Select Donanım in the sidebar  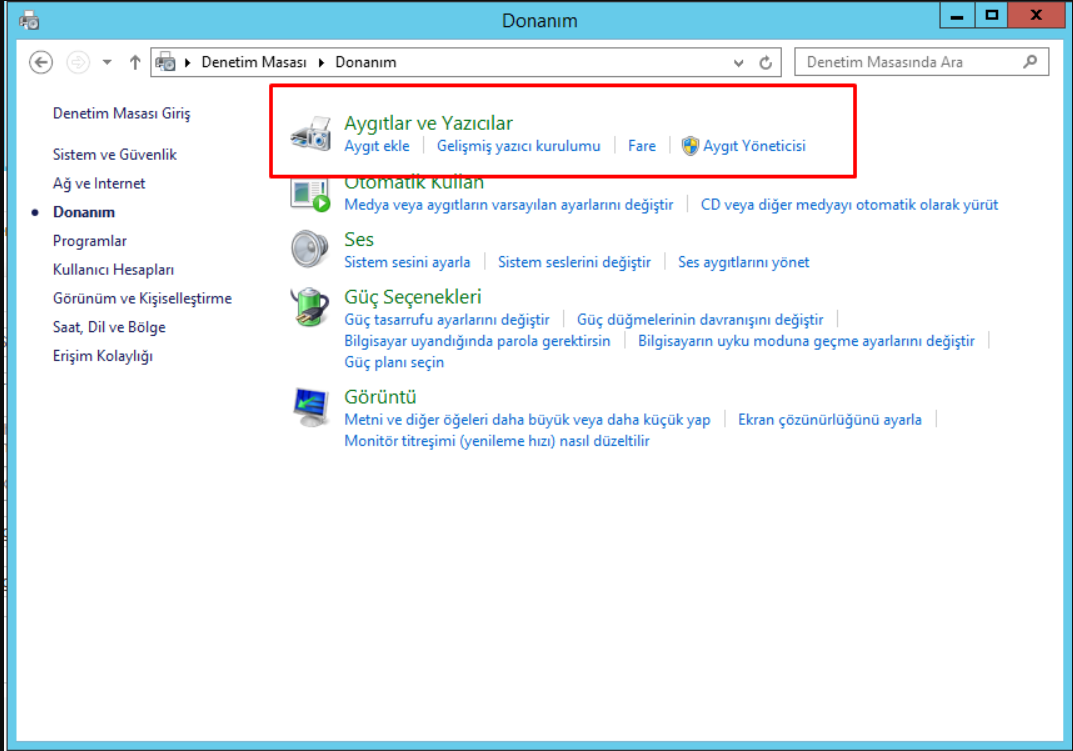click(x=84, y=212)
